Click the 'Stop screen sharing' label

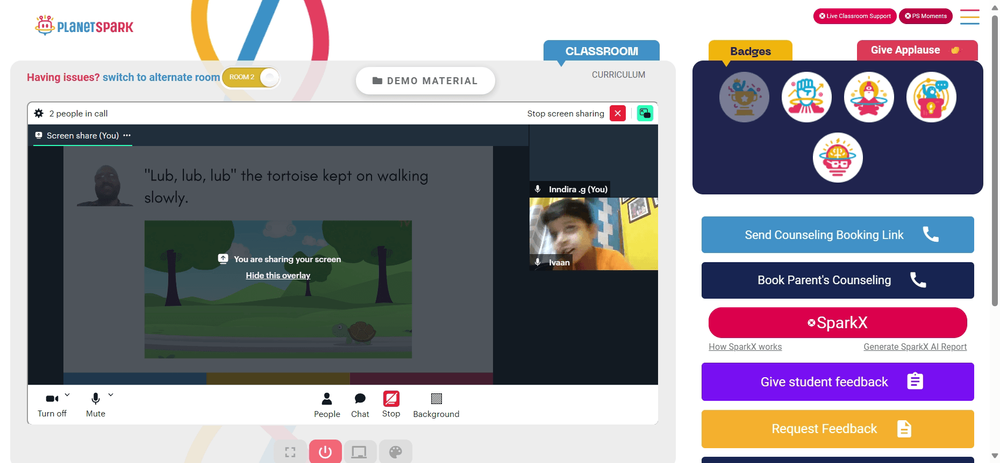(x=566, y=114)
